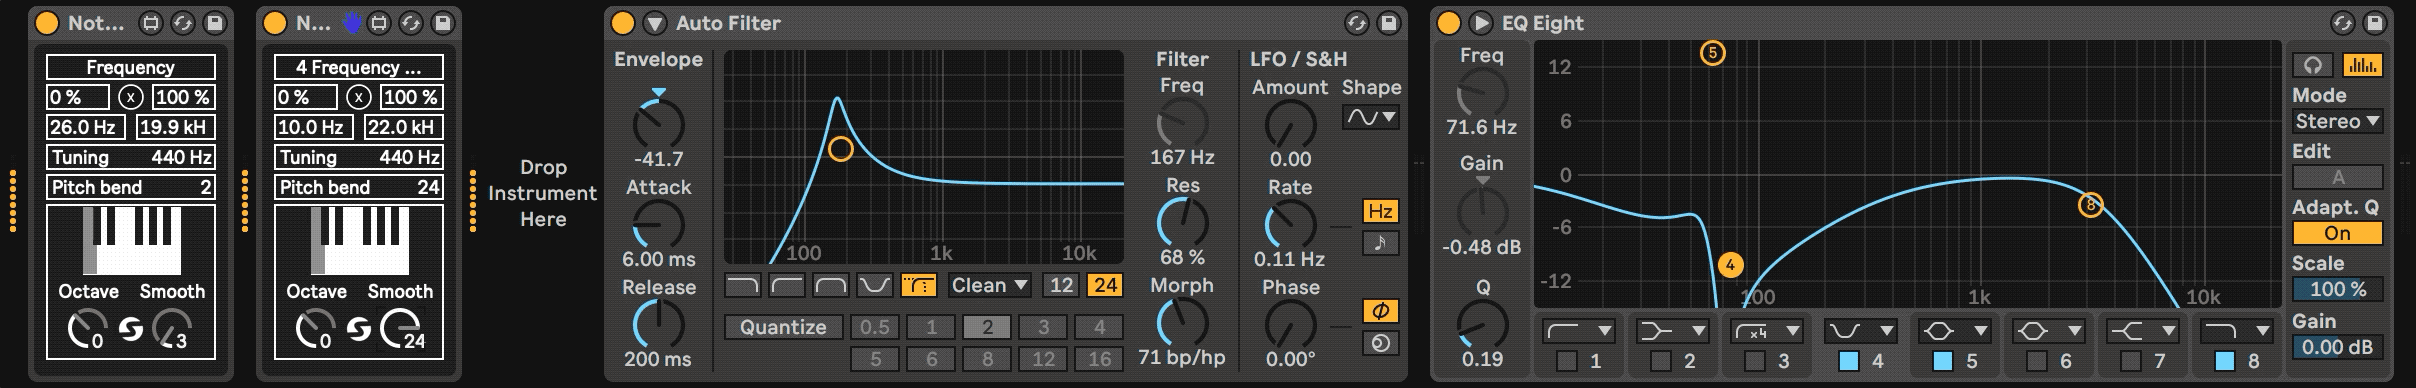The image size is (2416, 388).
Task: Toggle second Note device activator button
Action: click(x=275, y=23)
